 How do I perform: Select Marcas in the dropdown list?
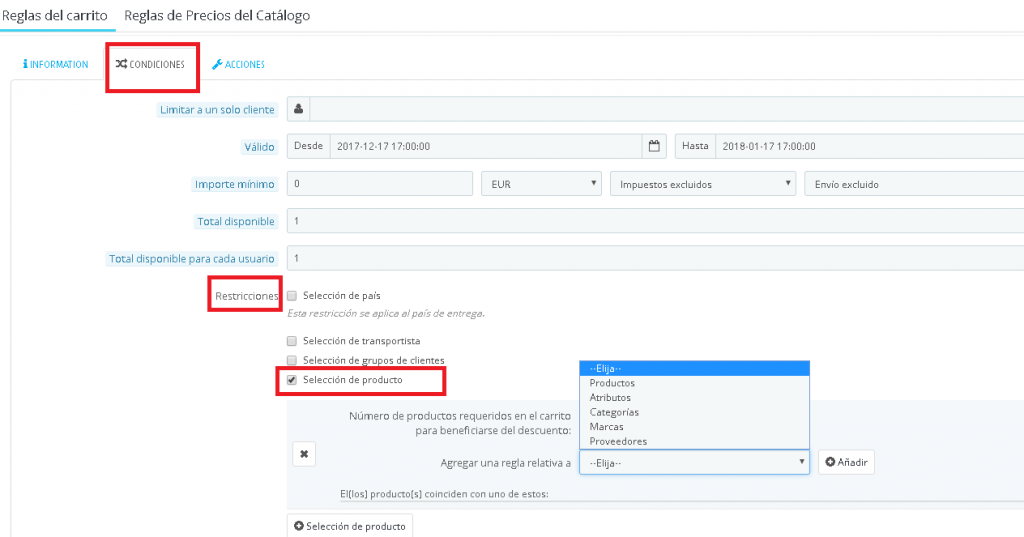607,427
